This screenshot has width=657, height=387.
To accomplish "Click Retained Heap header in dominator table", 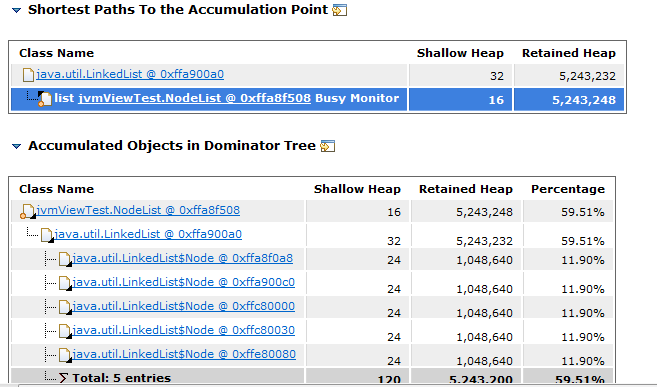I will (466, 189).
